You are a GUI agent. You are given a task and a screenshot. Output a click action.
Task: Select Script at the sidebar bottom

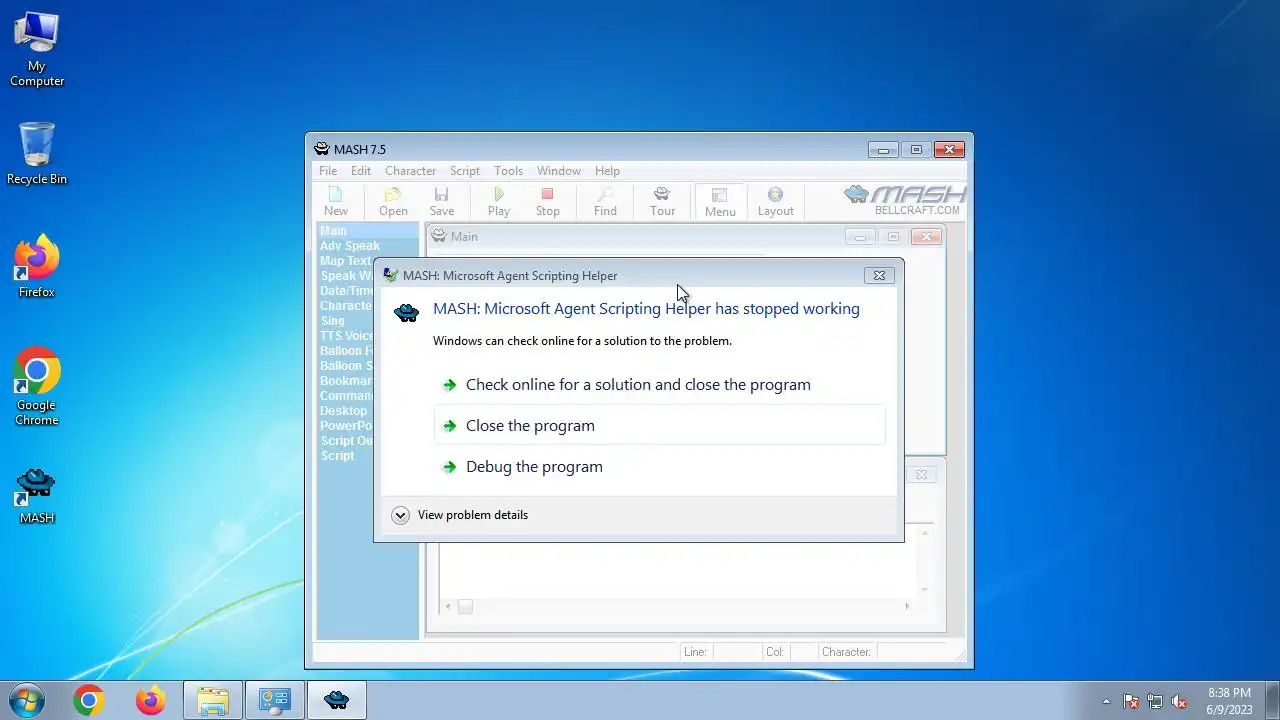(x=337, y=456)
